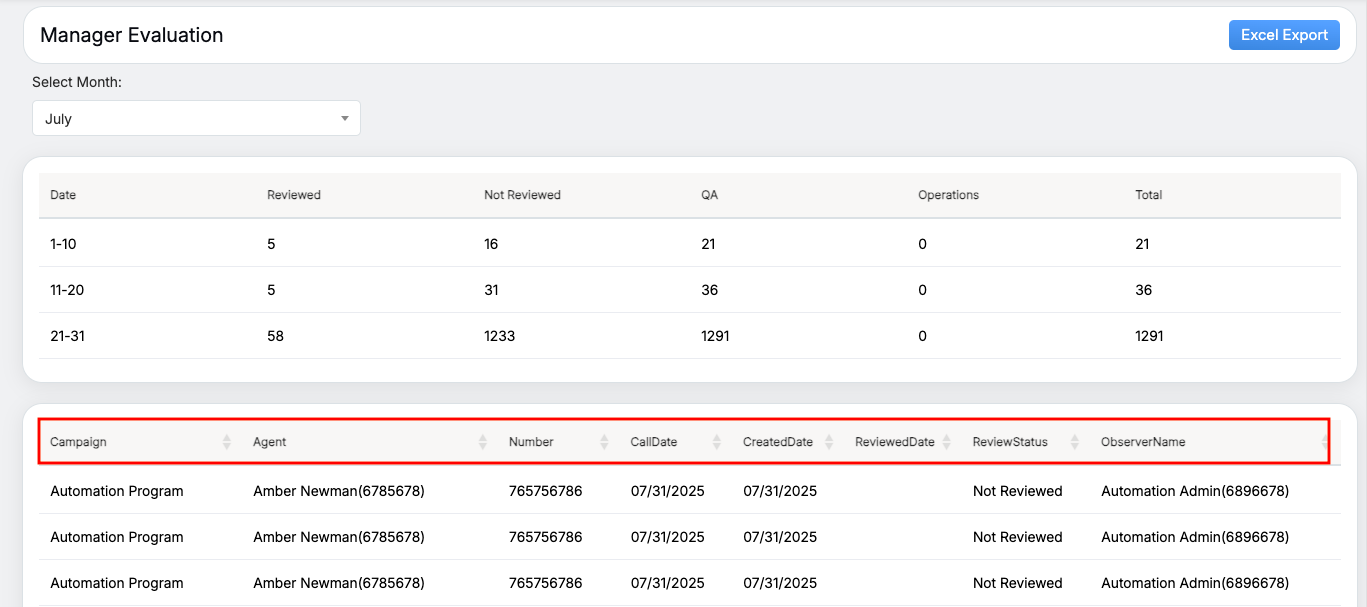Image resolution: width=1367 pixels, height=607 pixels.
Task: Click the Manager Evaluation page title
Action: click(x=131, y=35)
